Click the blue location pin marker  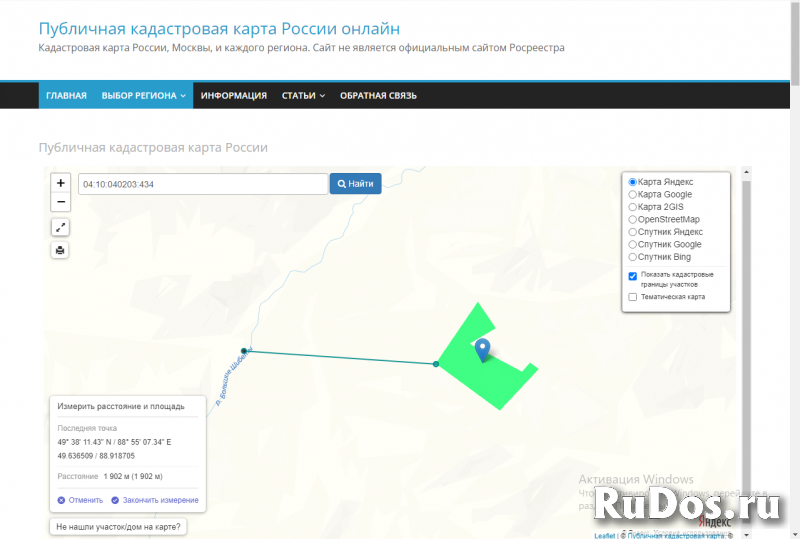click(x=482, y=351)
